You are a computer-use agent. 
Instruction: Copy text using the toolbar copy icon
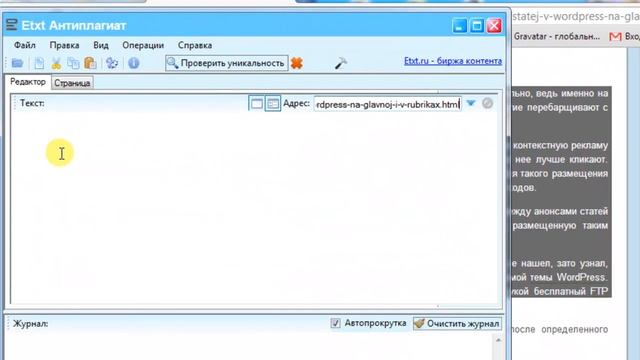coord(73,63)
